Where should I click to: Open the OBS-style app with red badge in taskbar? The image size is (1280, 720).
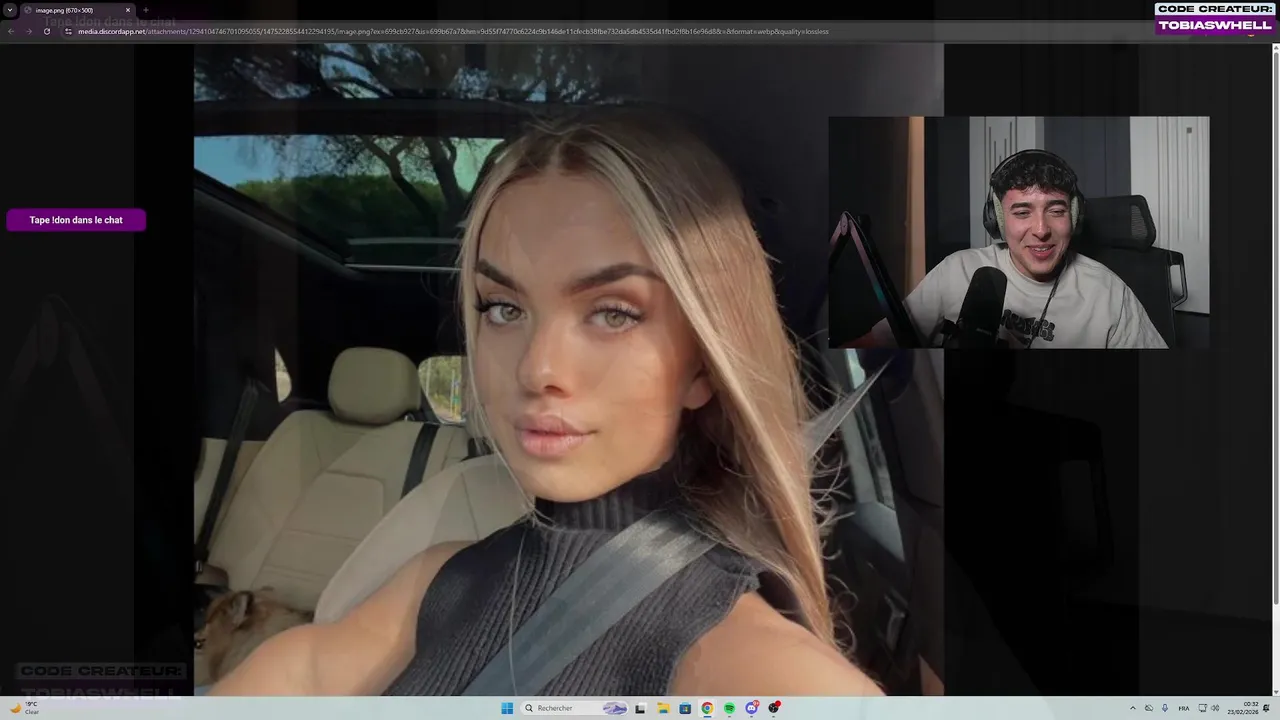(774, 708)
